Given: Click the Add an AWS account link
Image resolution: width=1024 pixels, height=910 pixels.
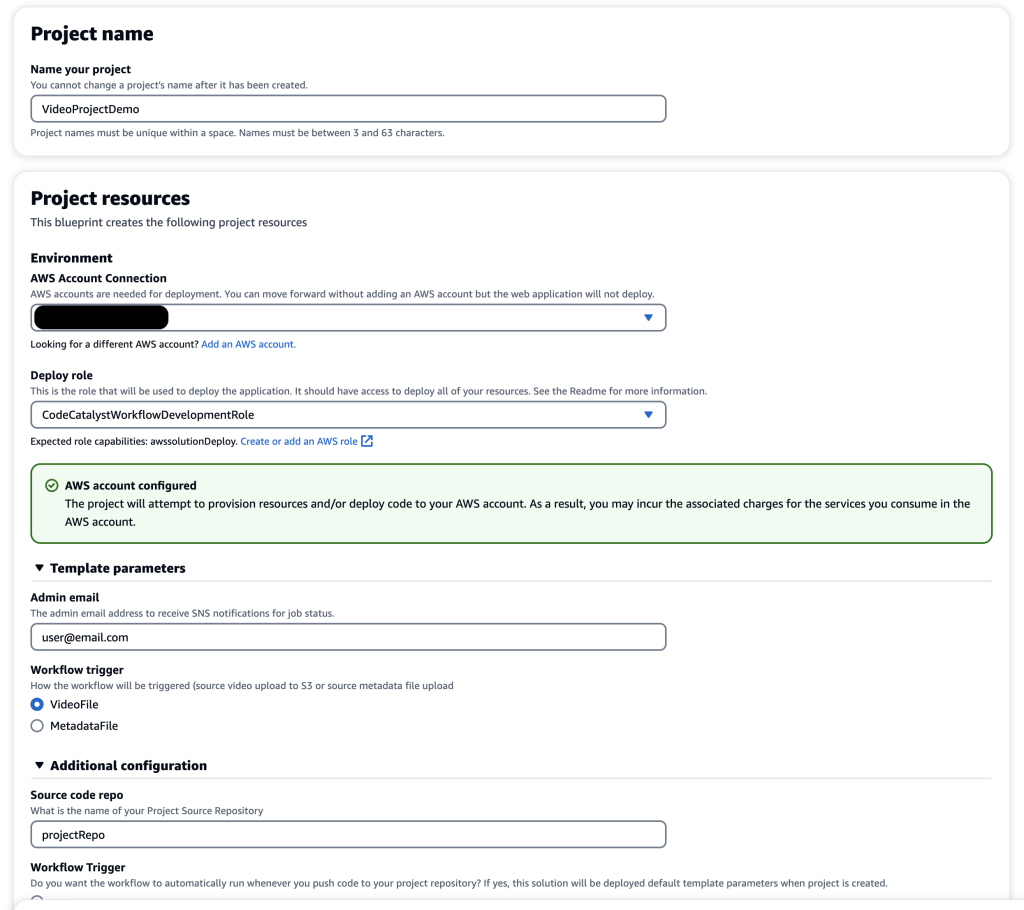Looking at the screenshot, I should click(247, 342).
